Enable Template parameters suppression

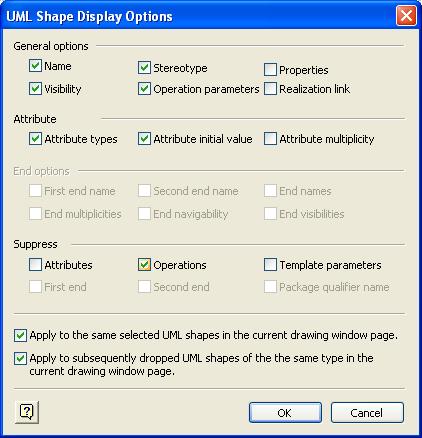[x=270, y=265]
